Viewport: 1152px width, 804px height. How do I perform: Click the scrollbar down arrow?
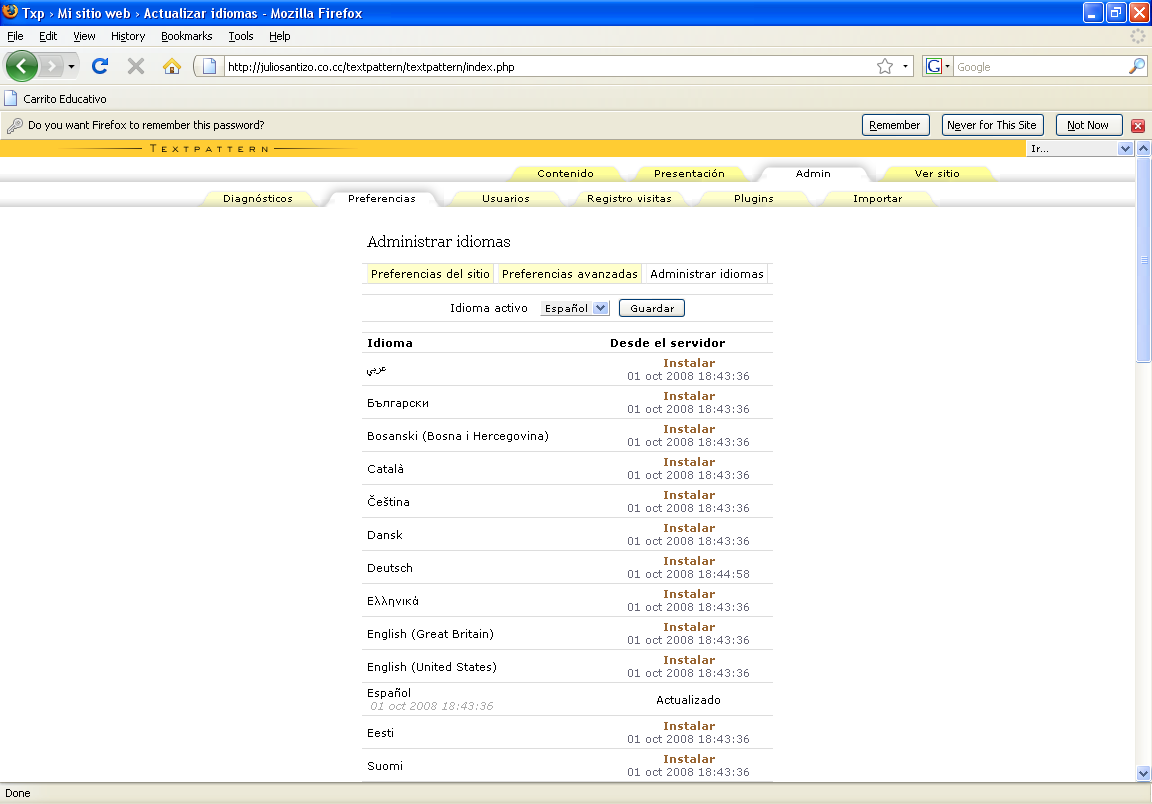click(x=1143, y=773)
